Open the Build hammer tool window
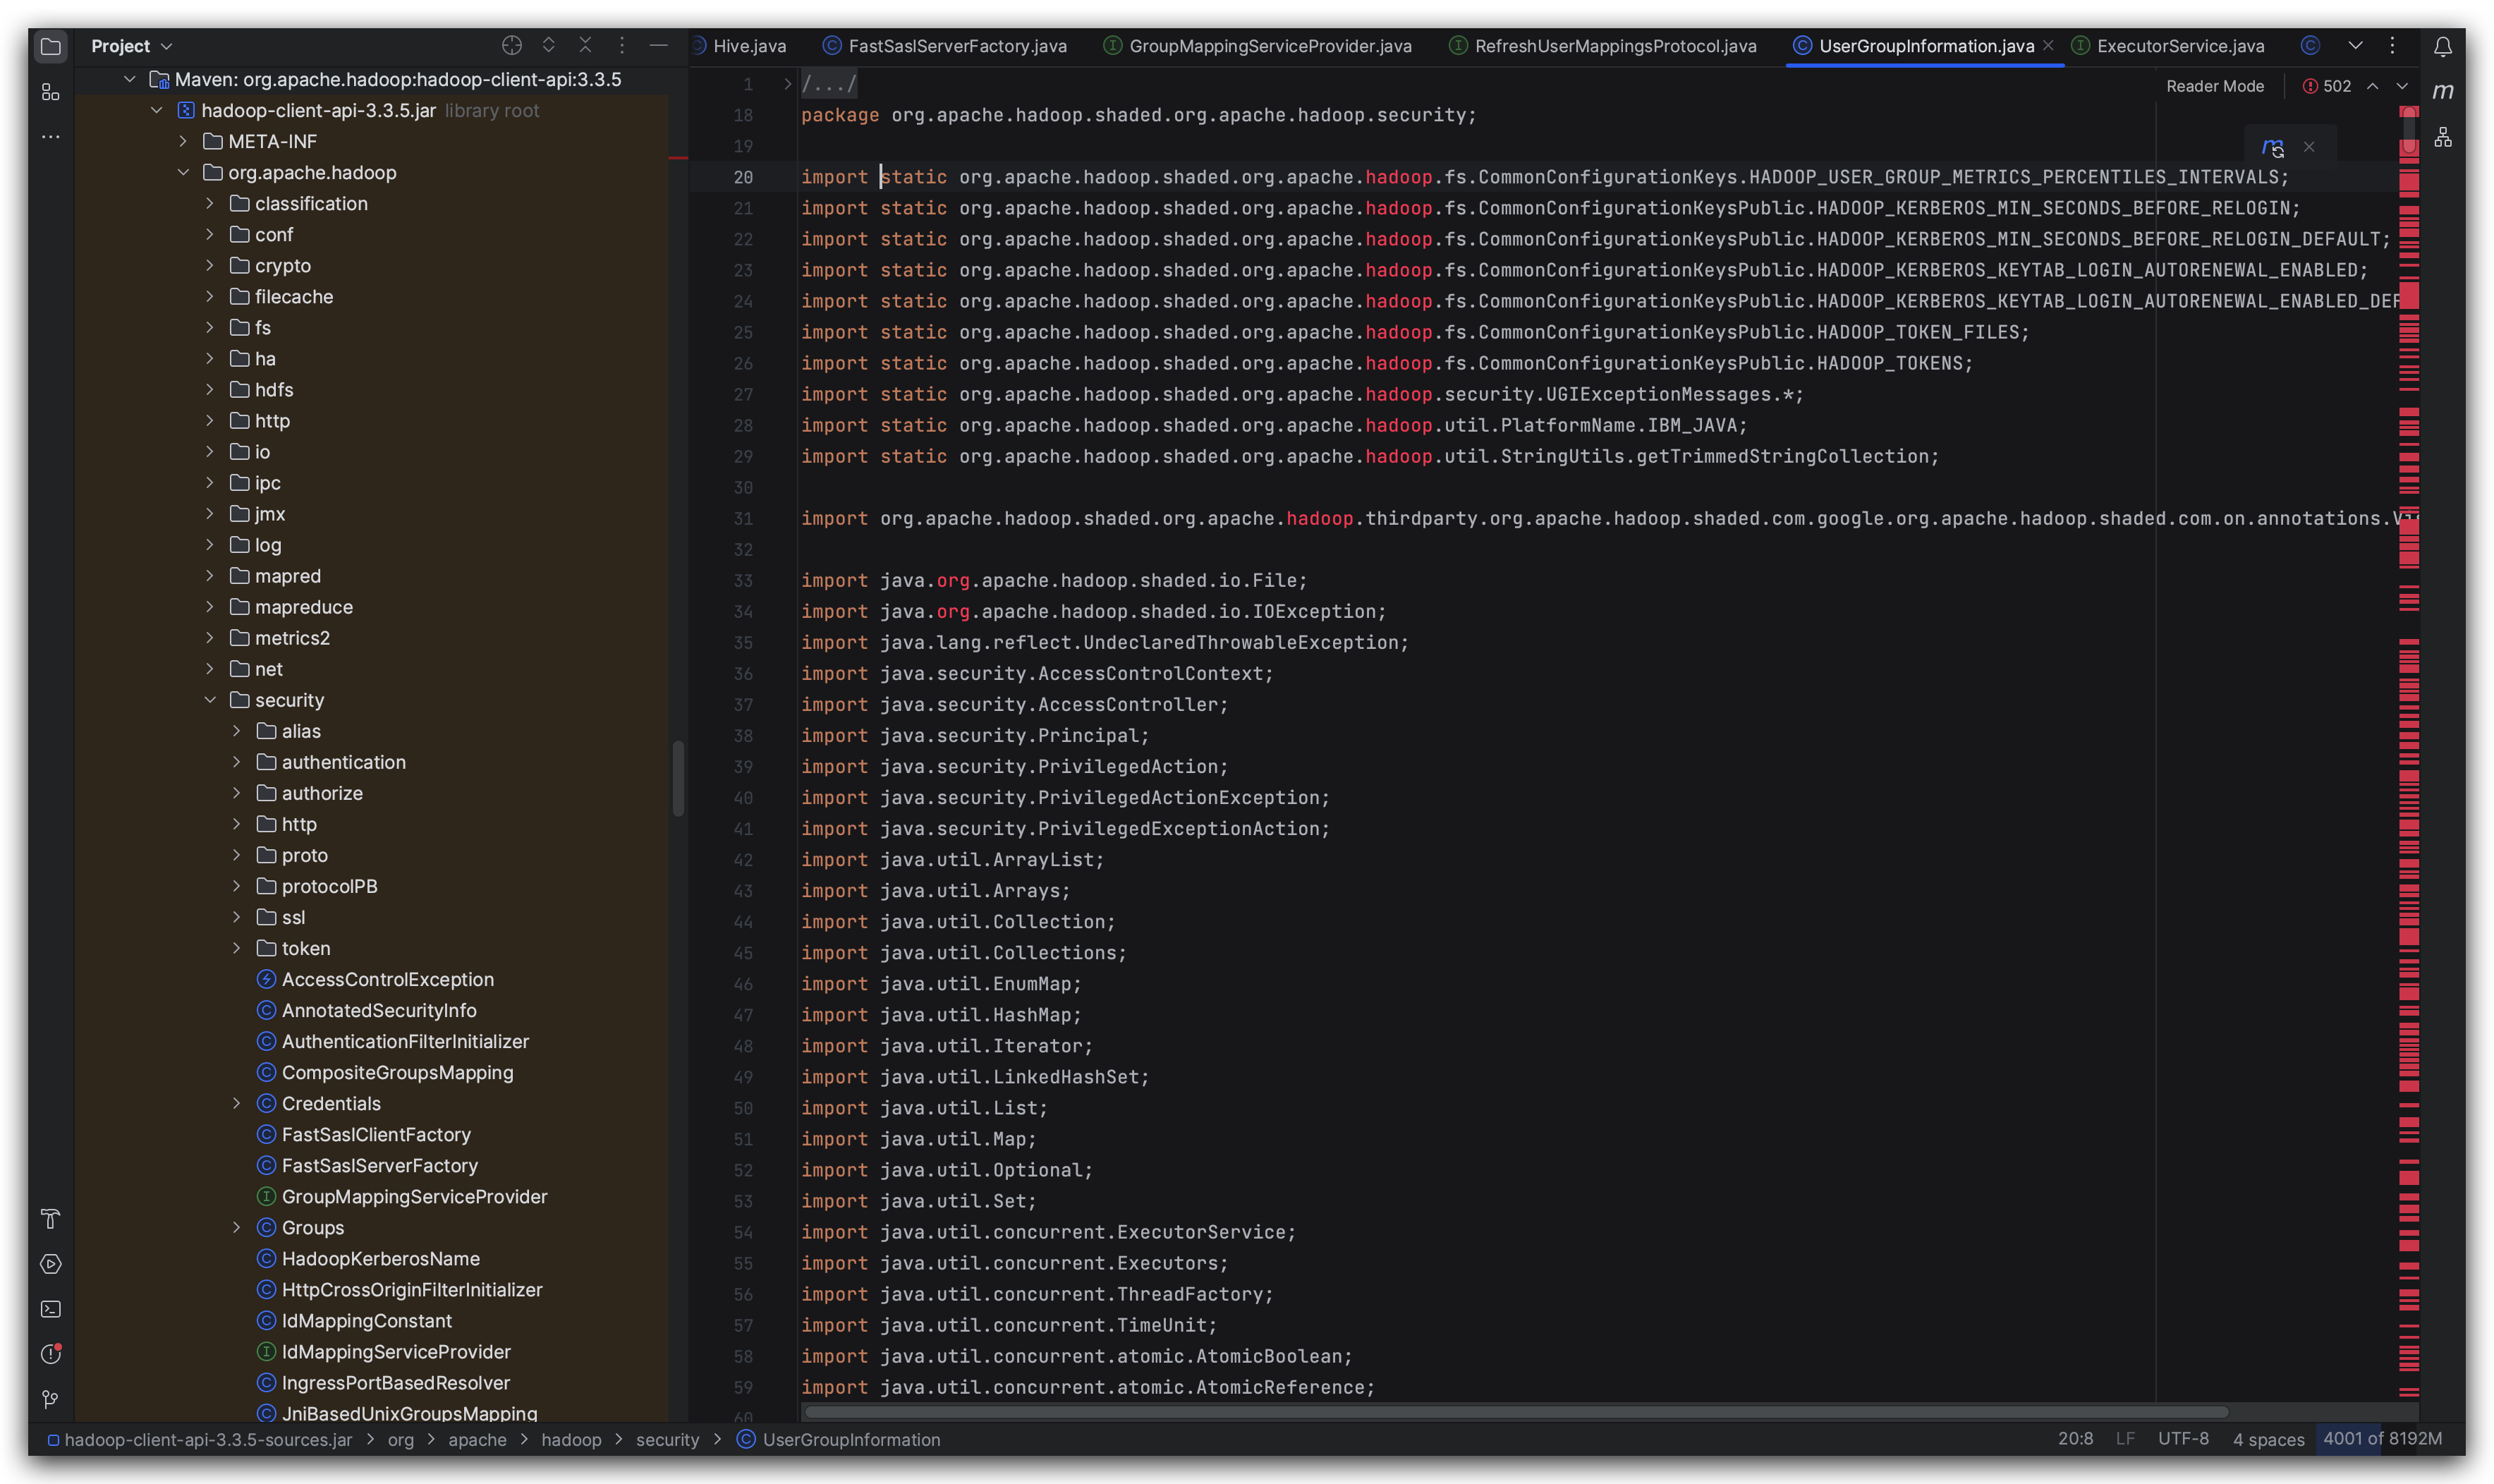Screen dimensions: 2494x1484 coord(50,1219)
